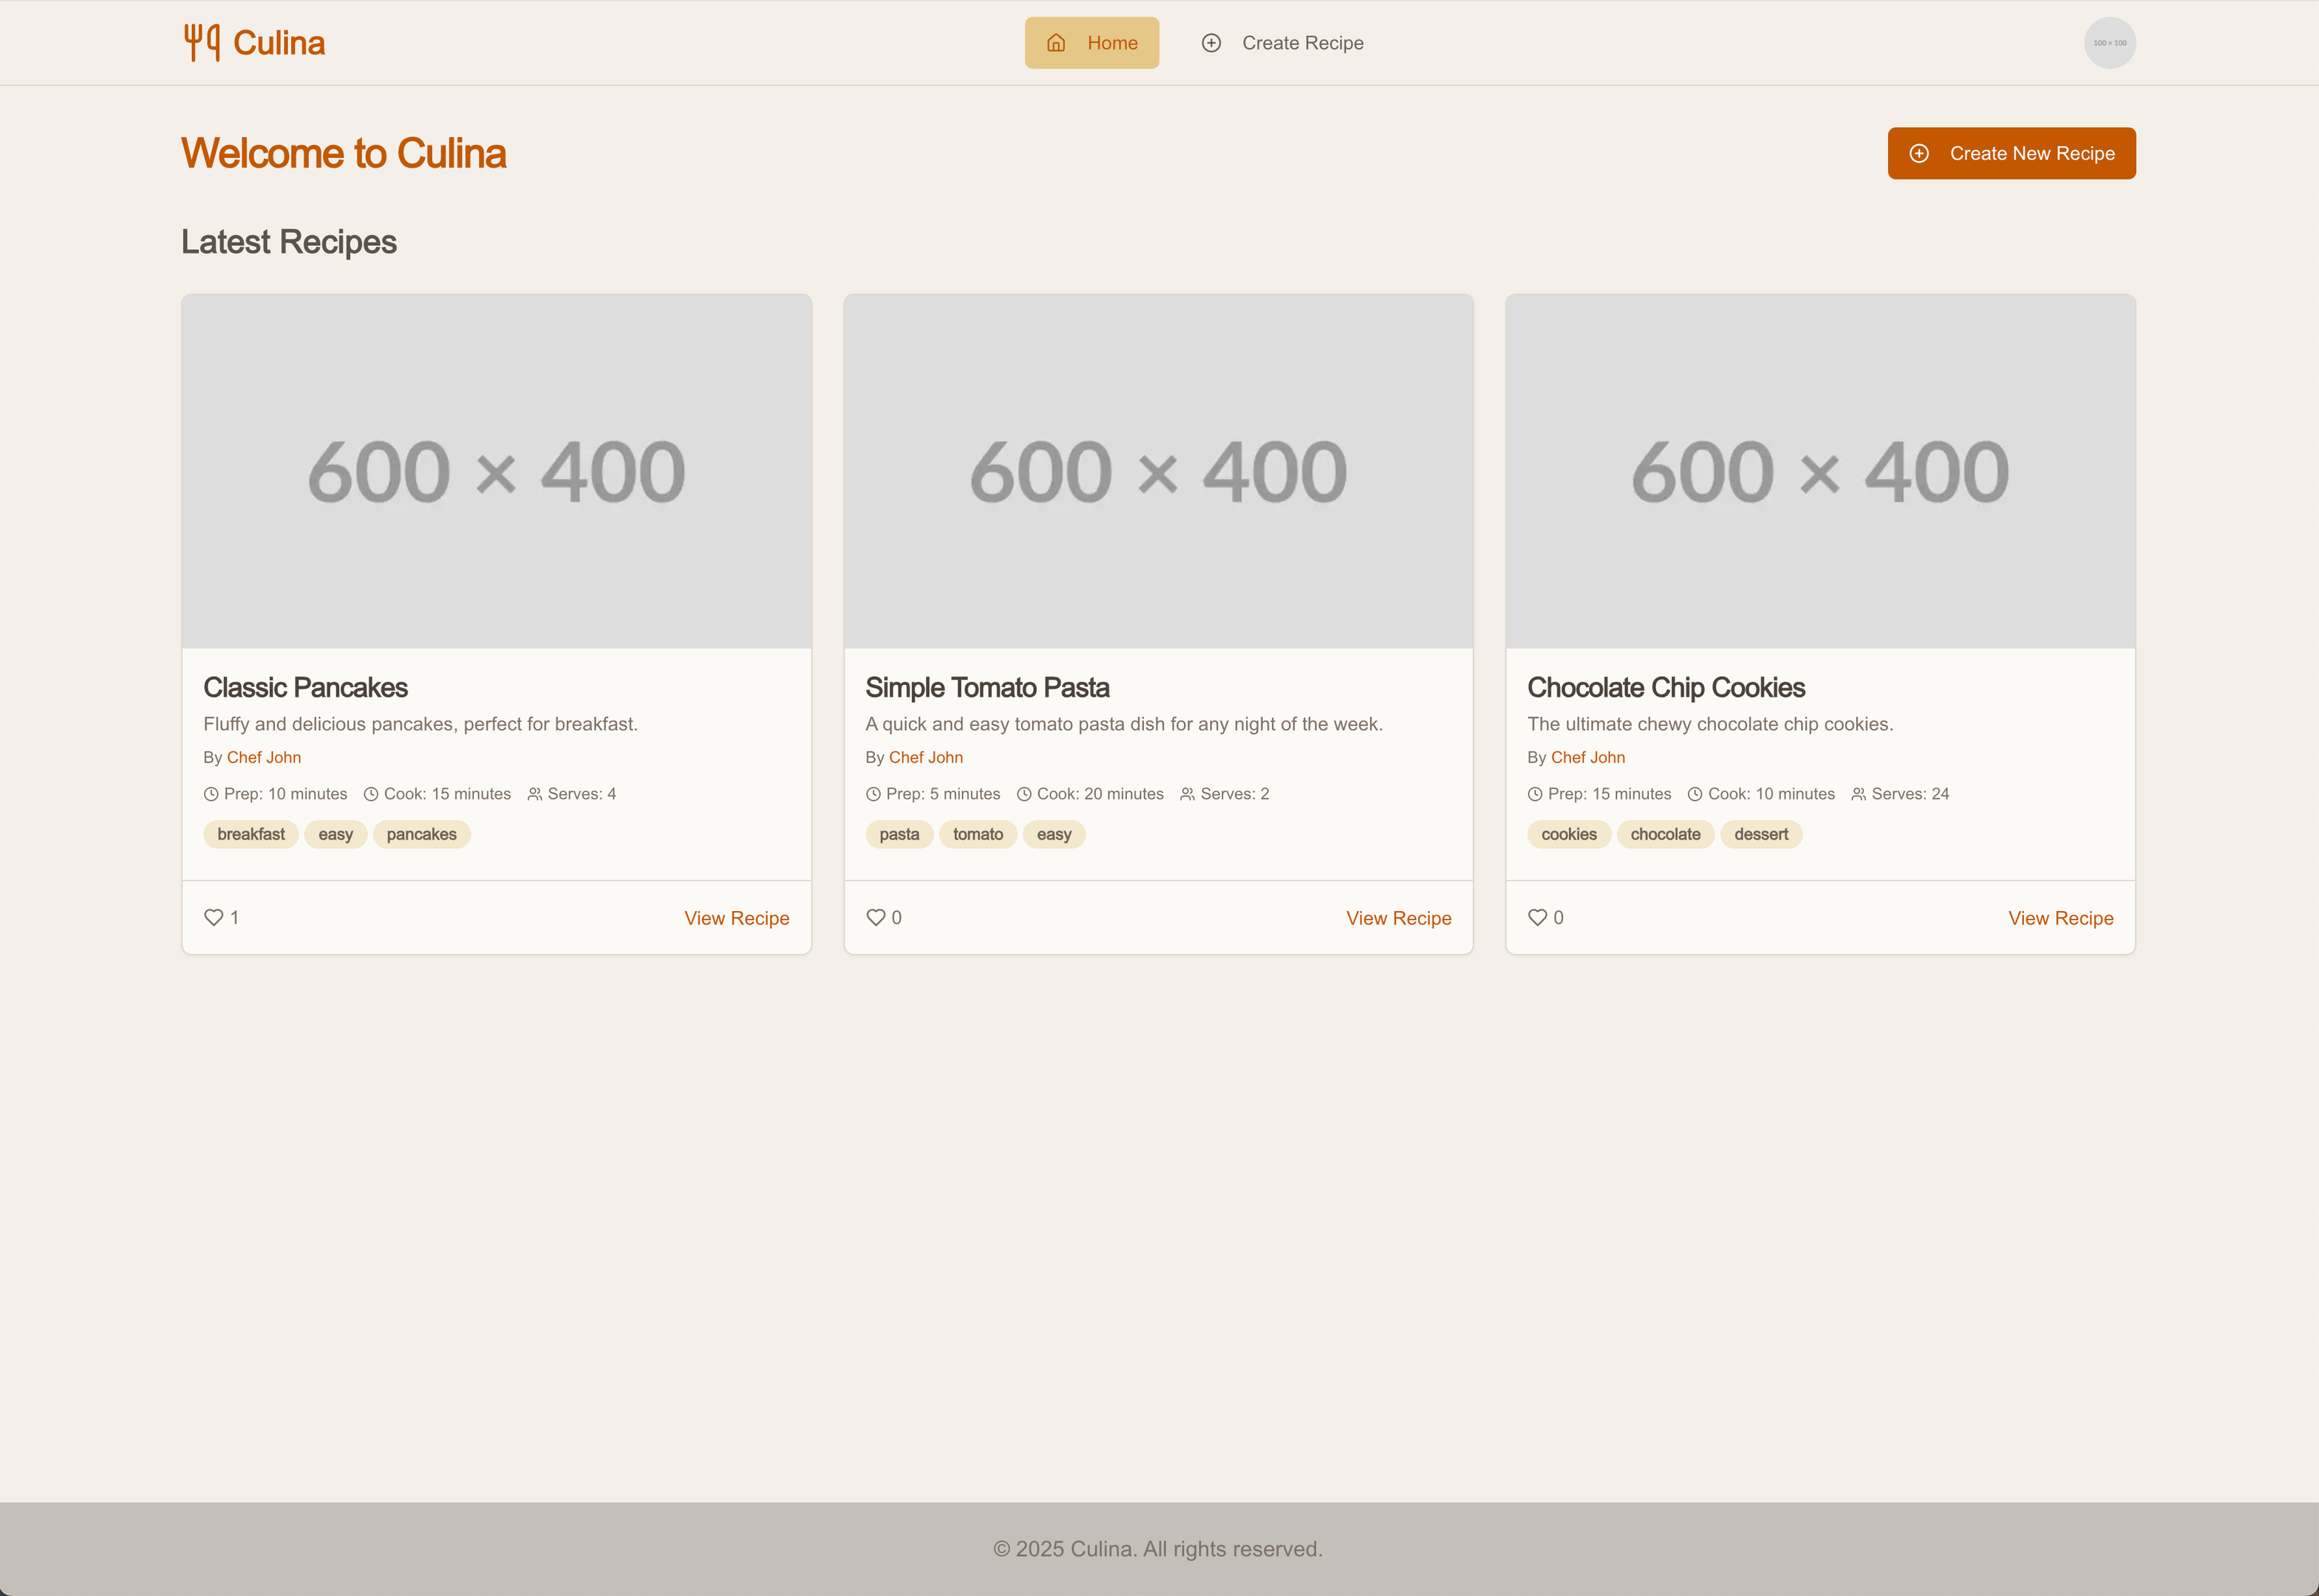Open the user avatar menu
This screenshot has height=1596, width=2319.
click(x=2109, y=43)
